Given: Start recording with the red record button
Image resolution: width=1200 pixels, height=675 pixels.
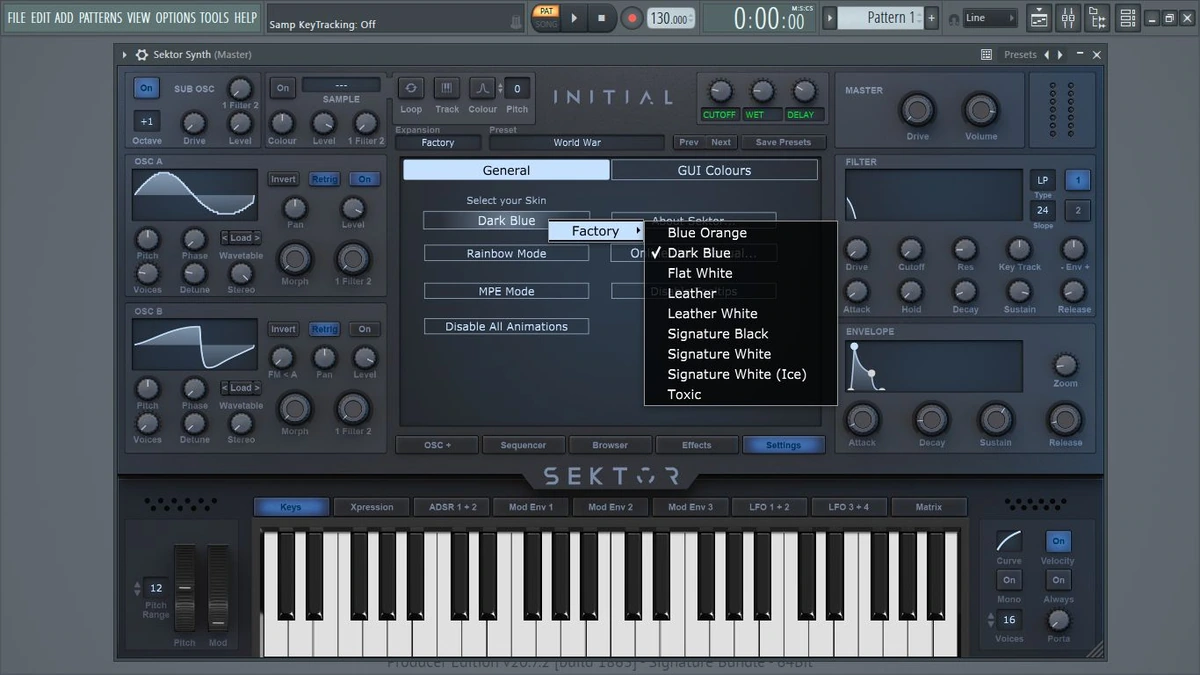Looking at the screenshot, I should (x=632, y=17).
